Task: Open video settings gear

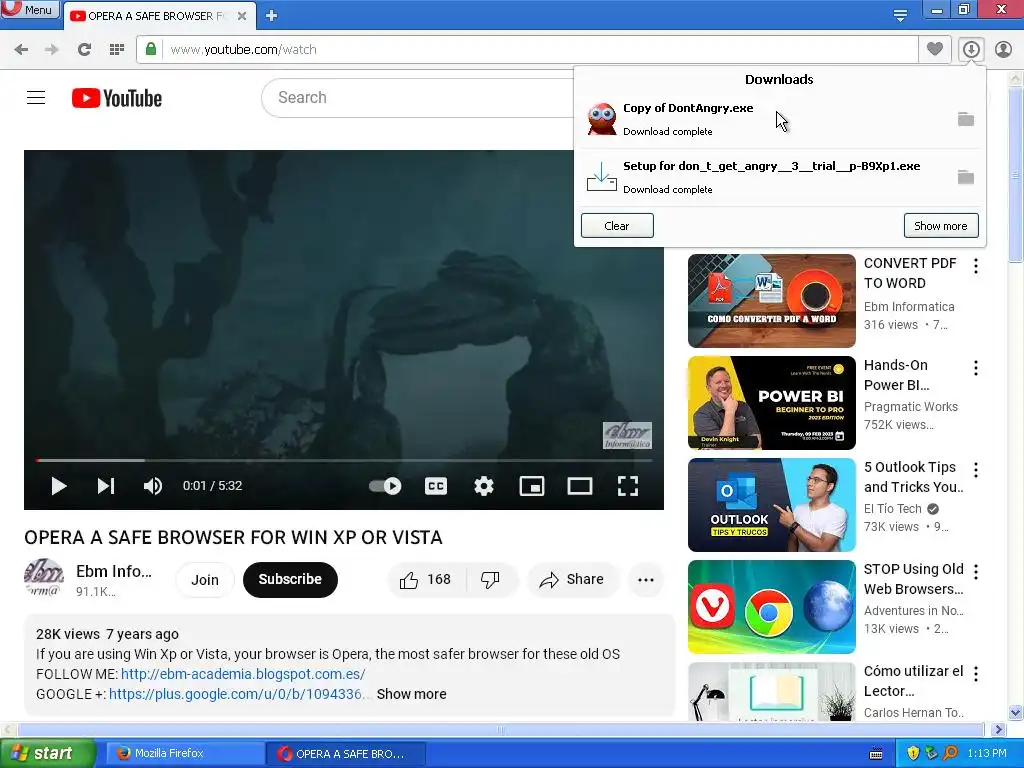Action: click(484, 486)
